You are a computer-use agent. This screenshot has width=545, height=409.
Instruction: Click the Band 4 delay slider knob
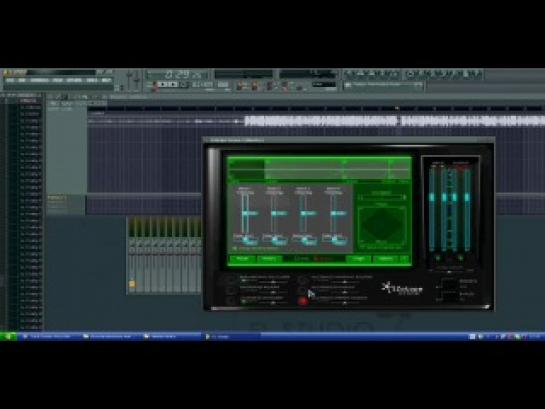335,239
